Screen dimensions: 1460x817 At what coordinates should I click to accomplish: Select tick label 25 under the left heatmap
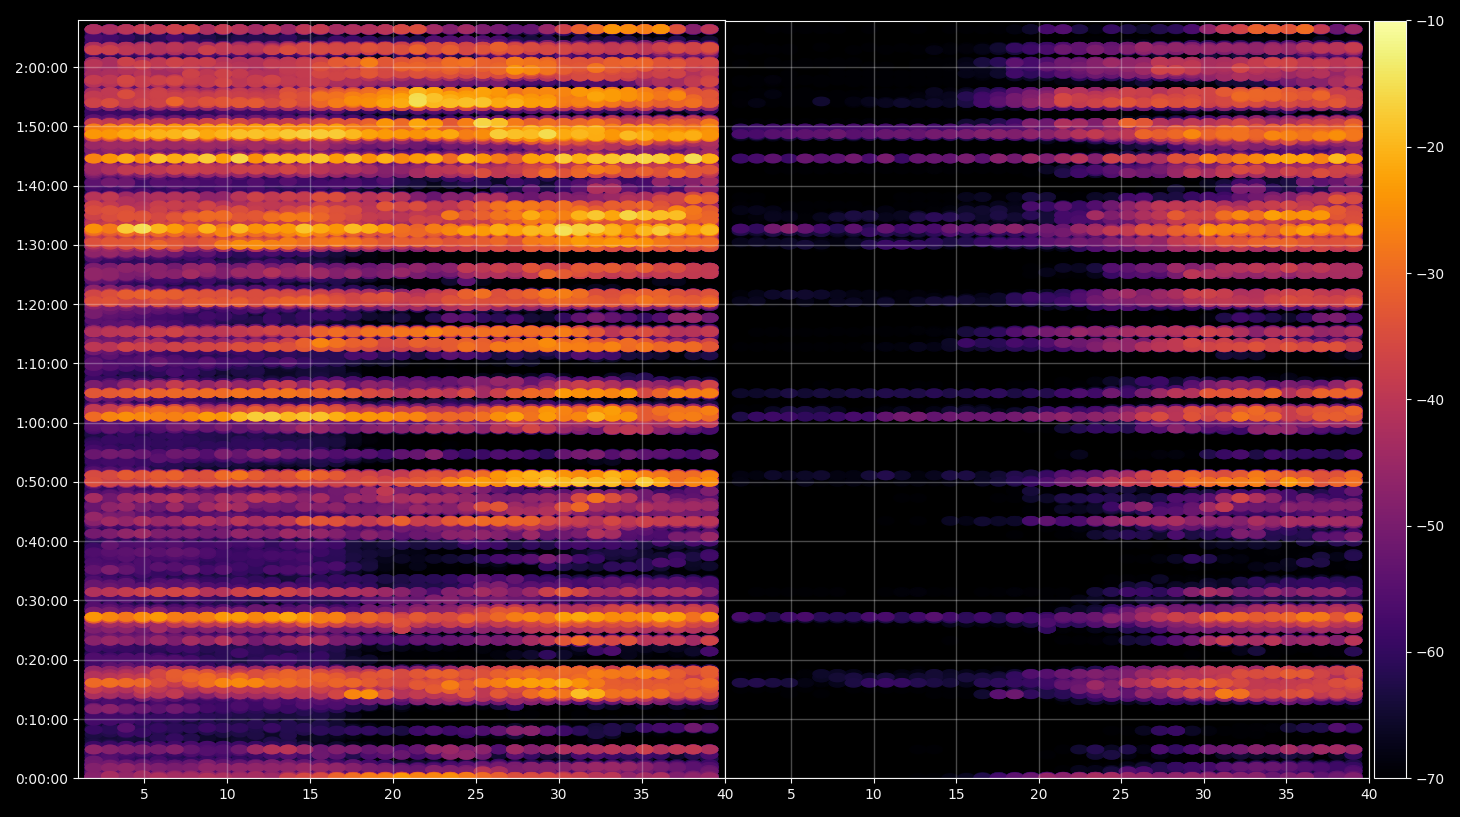point(475,795)
